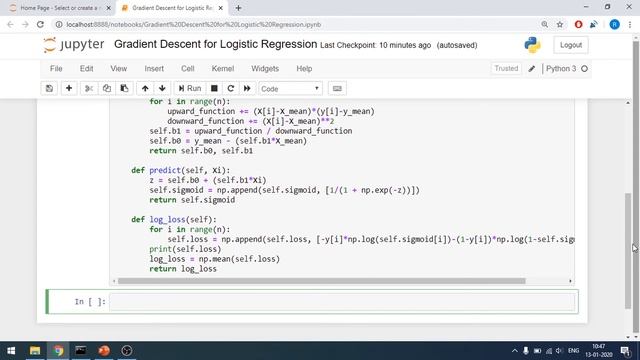Open the cell type dropdown showing Code
The width and height of the screenshot is (640, 360).
pyautogui.click(x=290, y=89)
